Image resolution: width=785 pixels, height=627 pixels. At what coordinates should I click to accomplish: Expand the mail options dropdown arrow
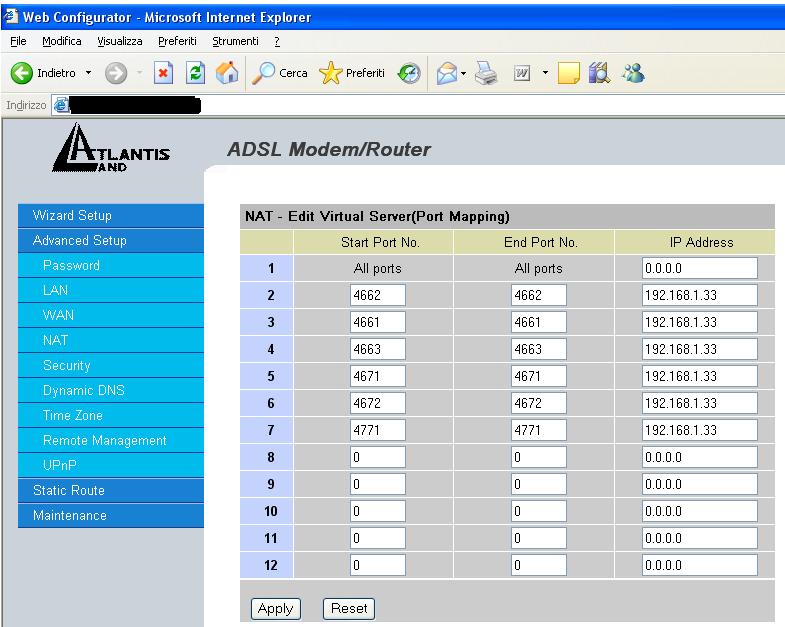464,73
